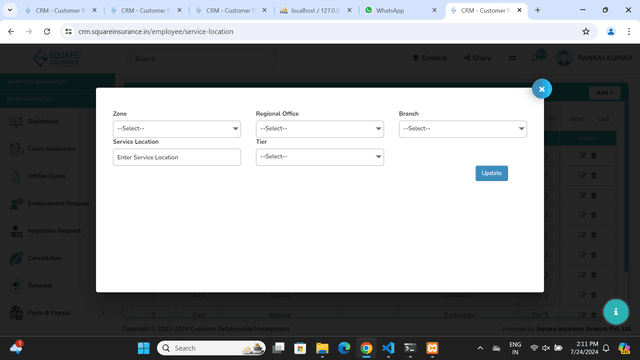Open the tab search dropdown arrow
This screenshot has height=360, width=640.
(9, 10)
